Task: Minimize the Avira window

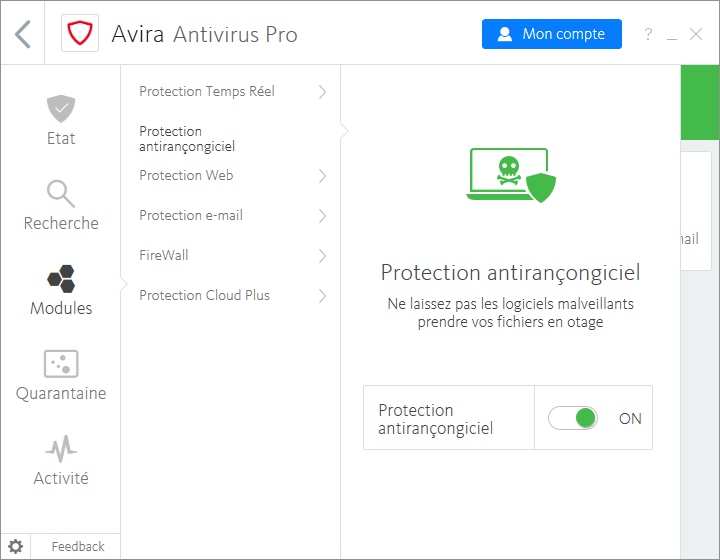Action: coord(672,36)
